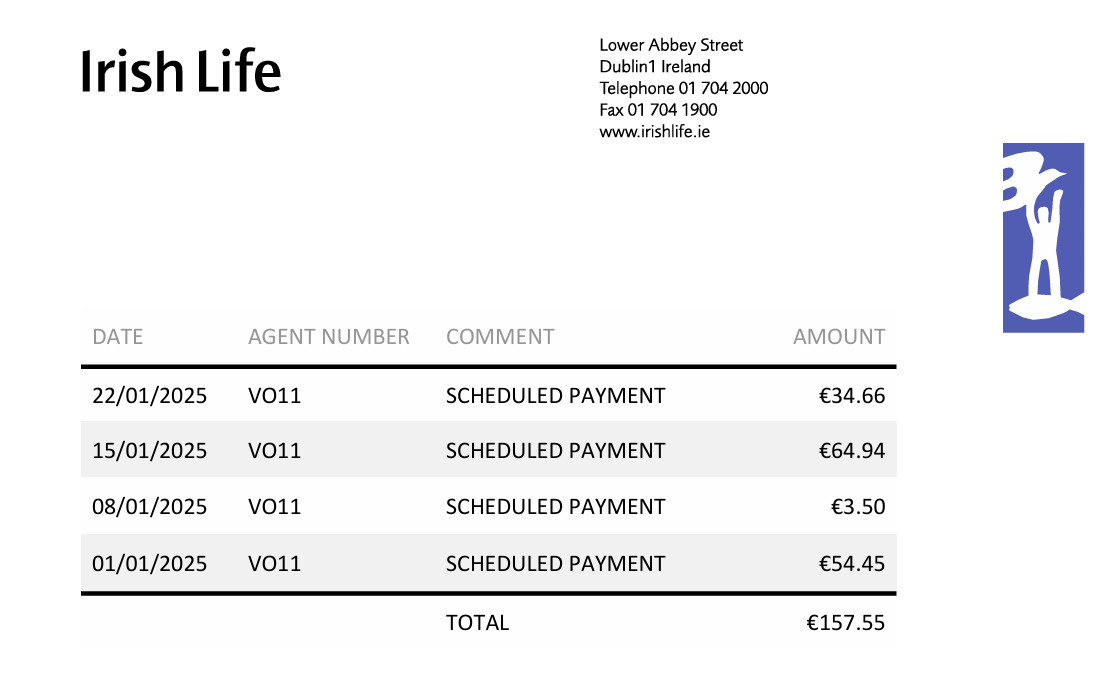Click the Fax 01 704 1900 line

click(658, 110)
